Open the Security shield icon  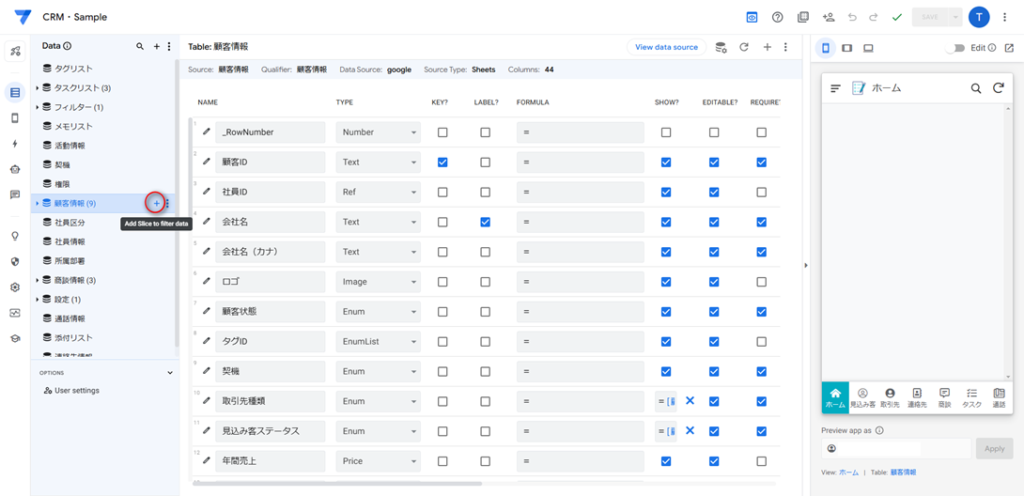coord(15,261)
